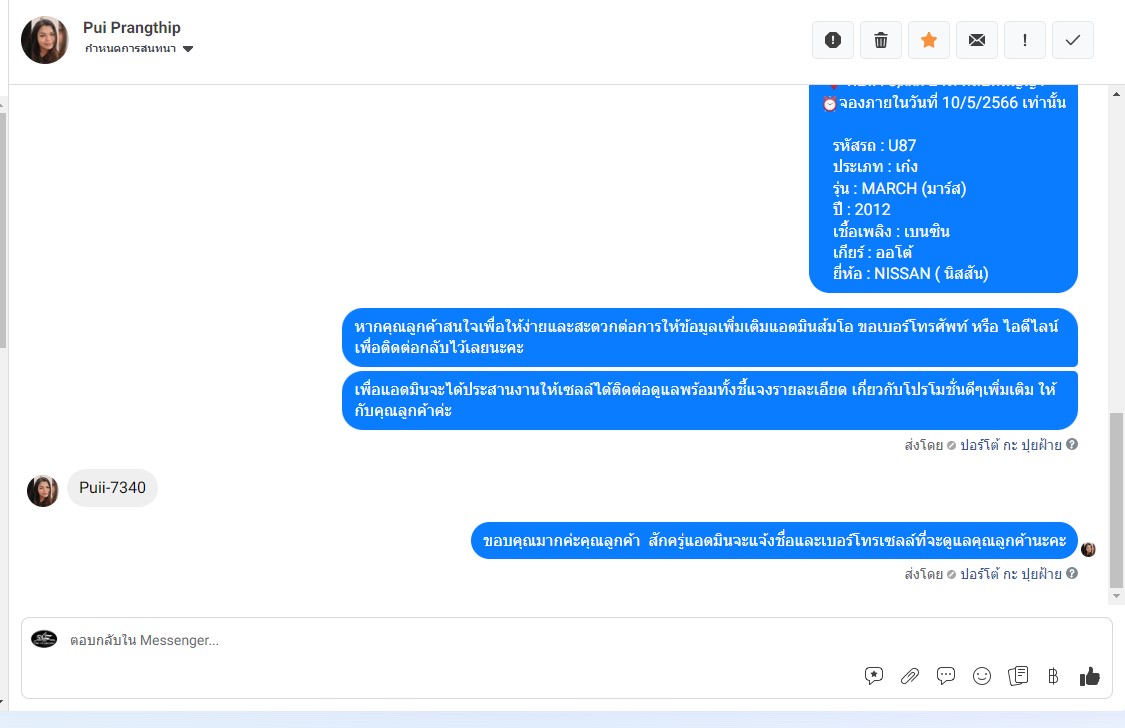
Task: Attach a file with the paperclip icon
Action: 910,676
